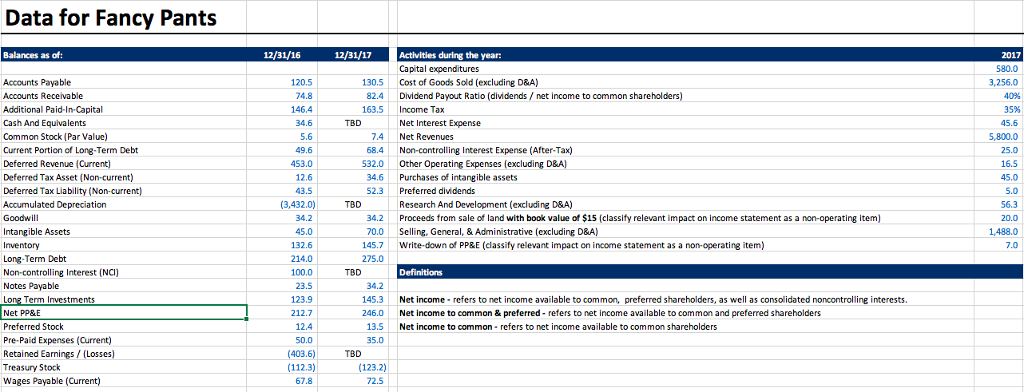1024x392 pixels.
Task: Click the 'Net income to common & preferred' definition
Action: (x=685, y=313)
